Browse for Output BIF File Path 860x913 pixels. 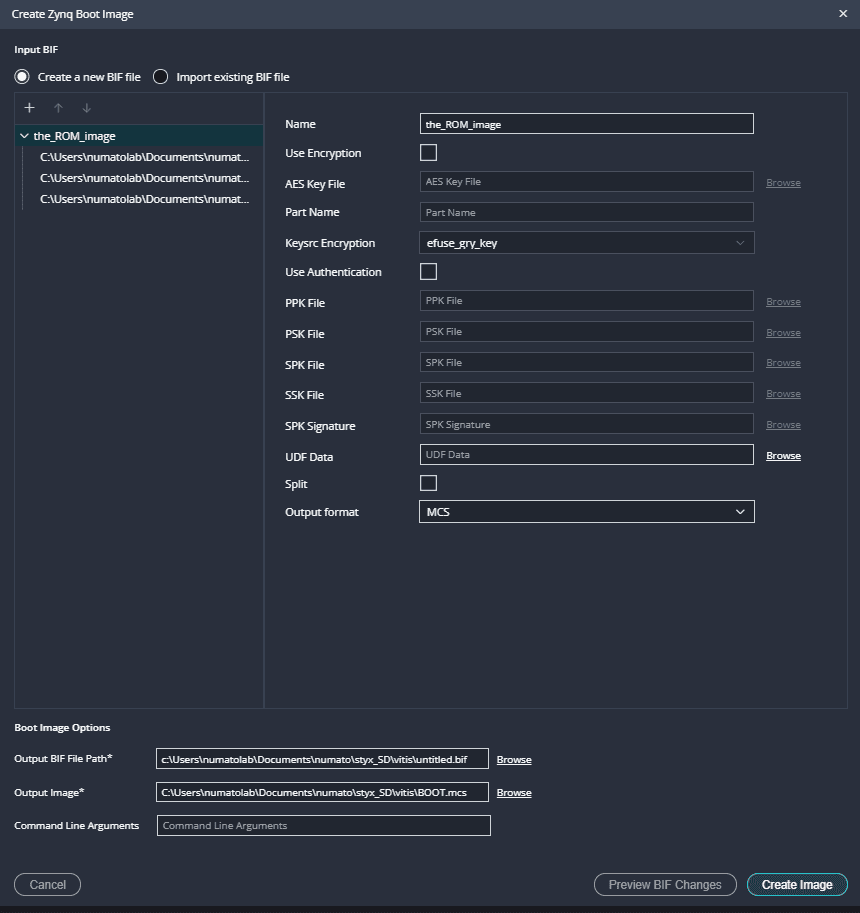(x=514, y=760)
